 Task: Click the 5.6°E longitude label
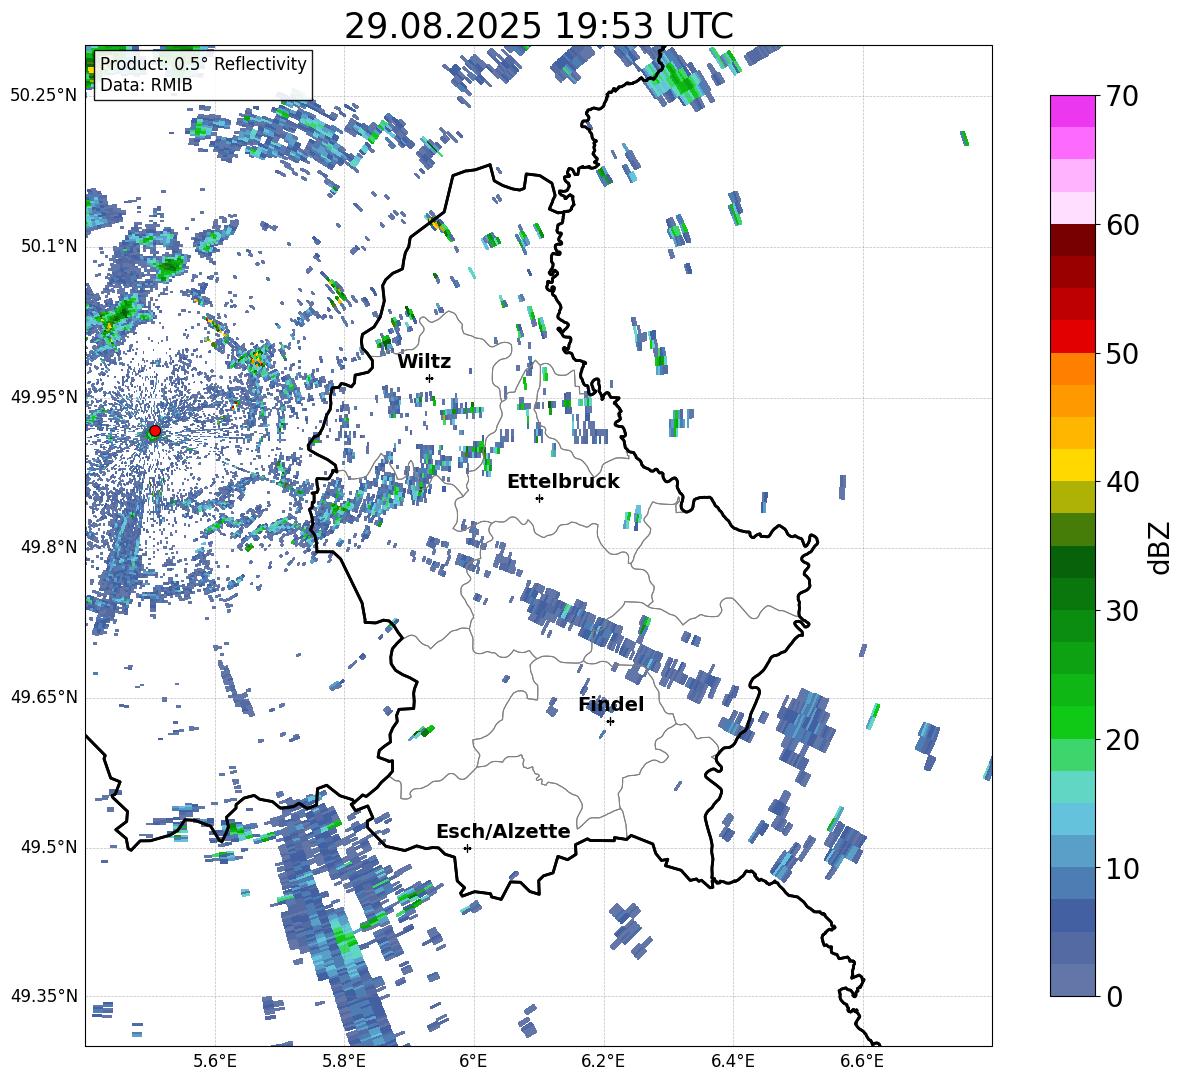(x=215, y=1062)
